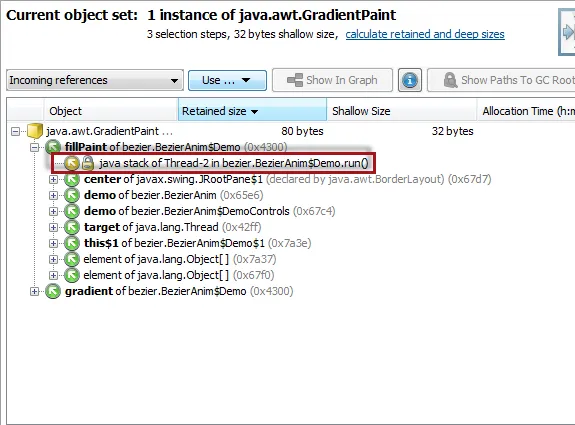
Task: Click the blue info icon button
Action: (x=410, y=80)
